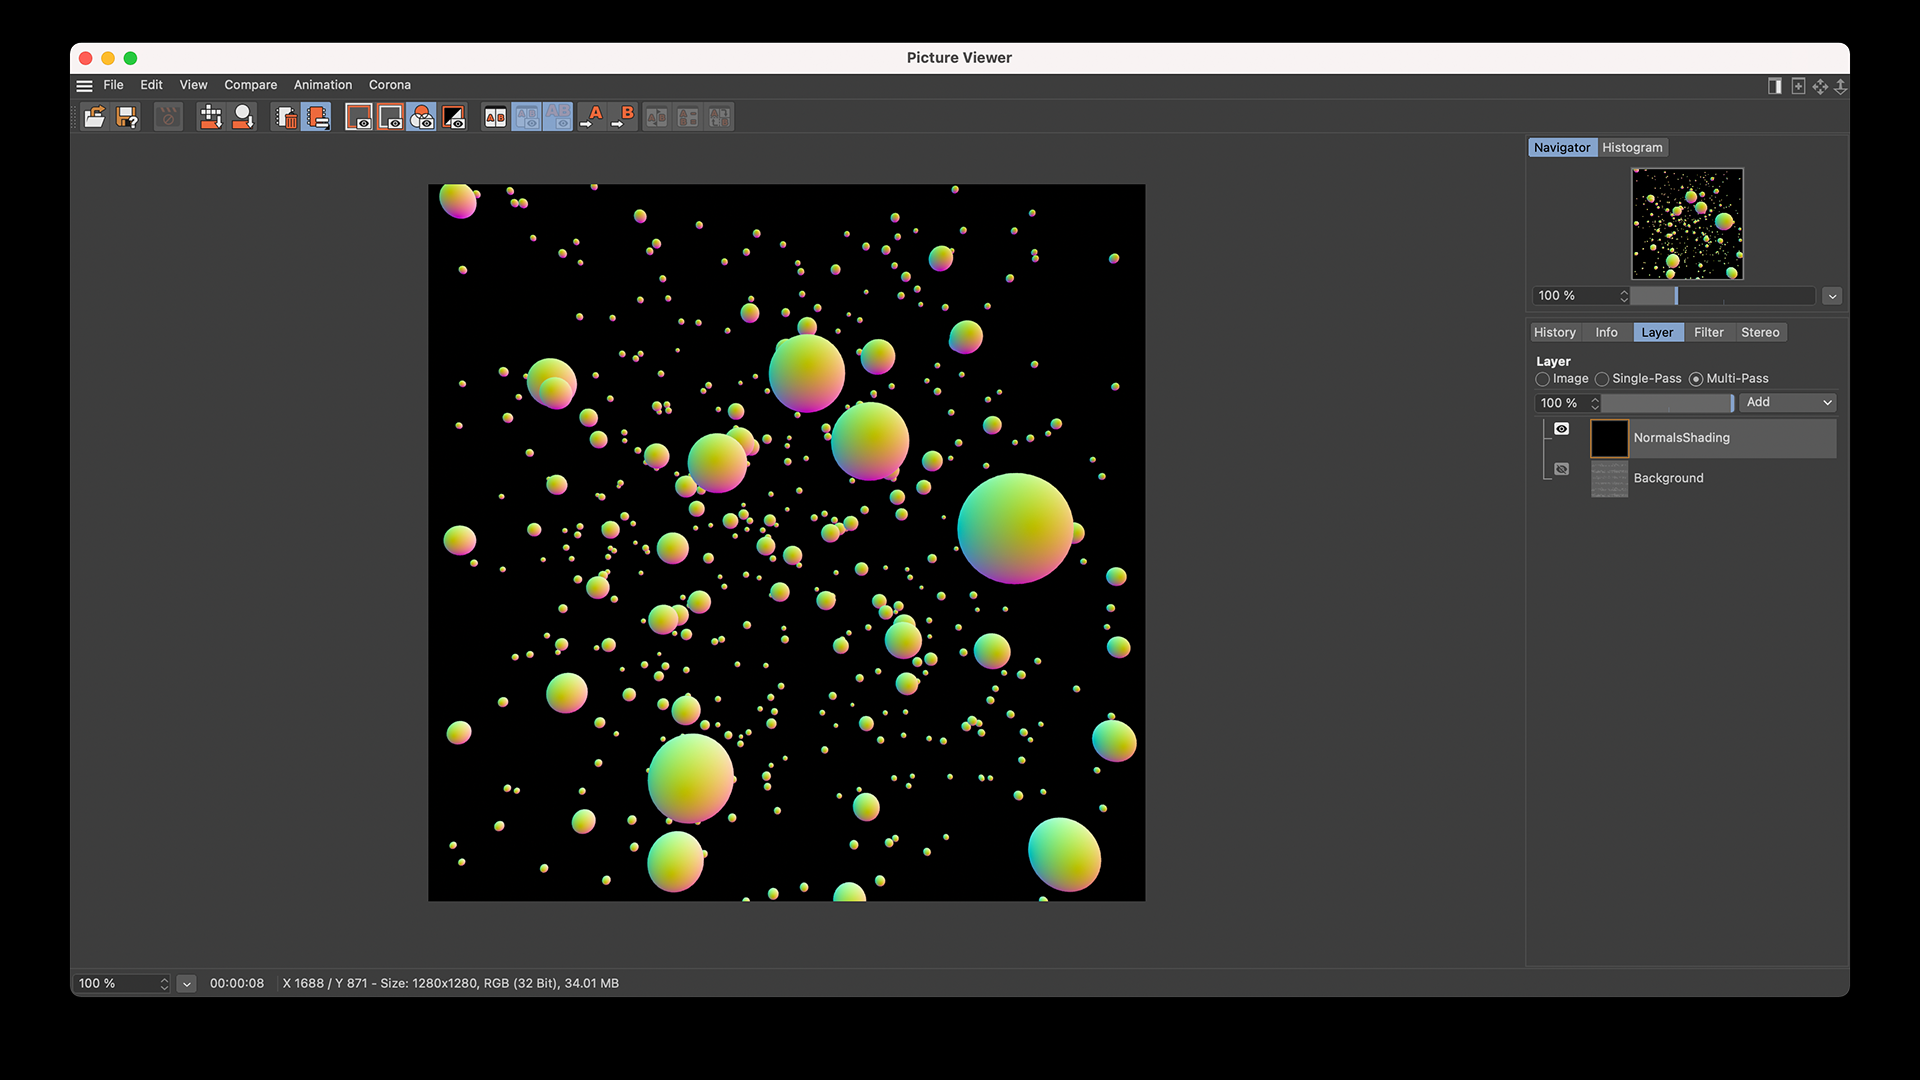Click the status bar zoom stepper arrows
The height and width of the screenshot is (1080, 1920).
coord(164,984)
